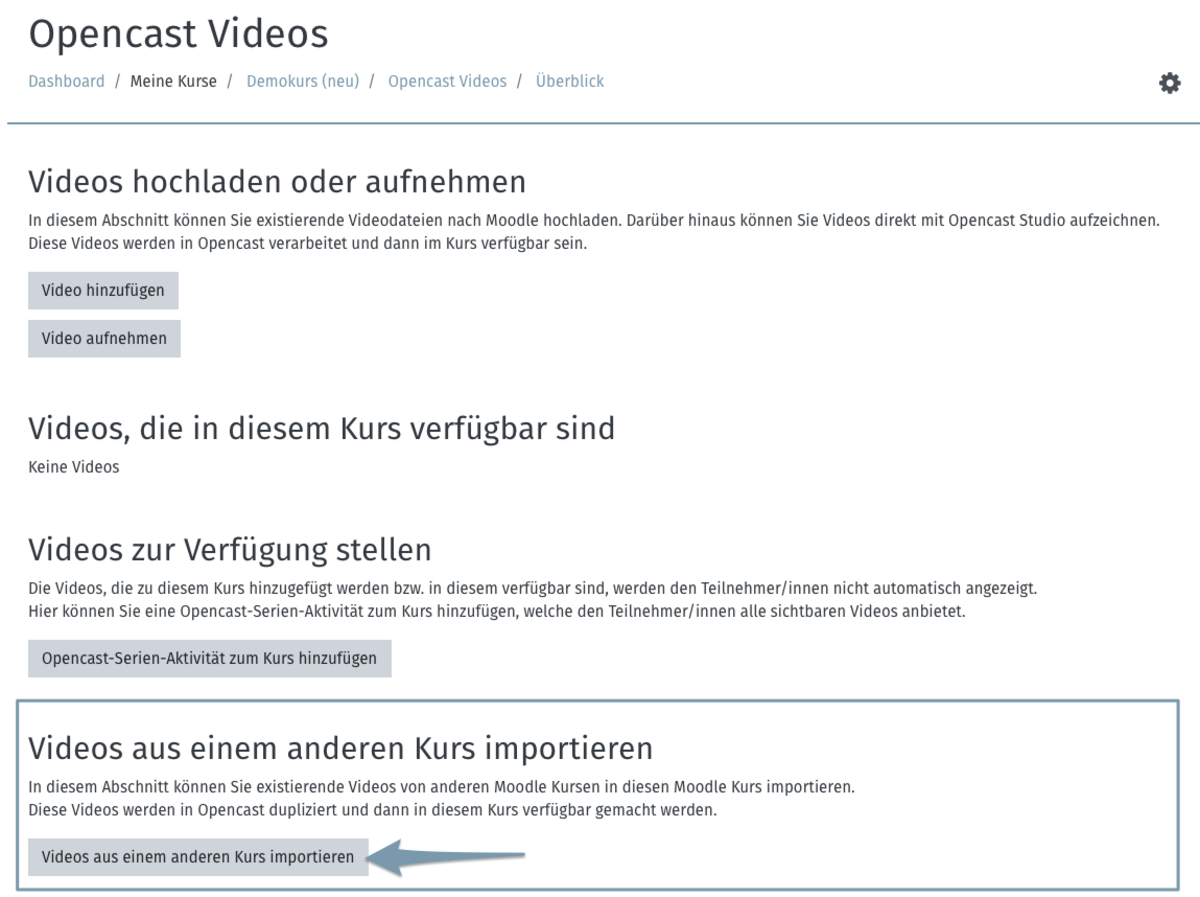
Task: Select Meine Kurse breadcrumb text
Action: click(173, 82)
